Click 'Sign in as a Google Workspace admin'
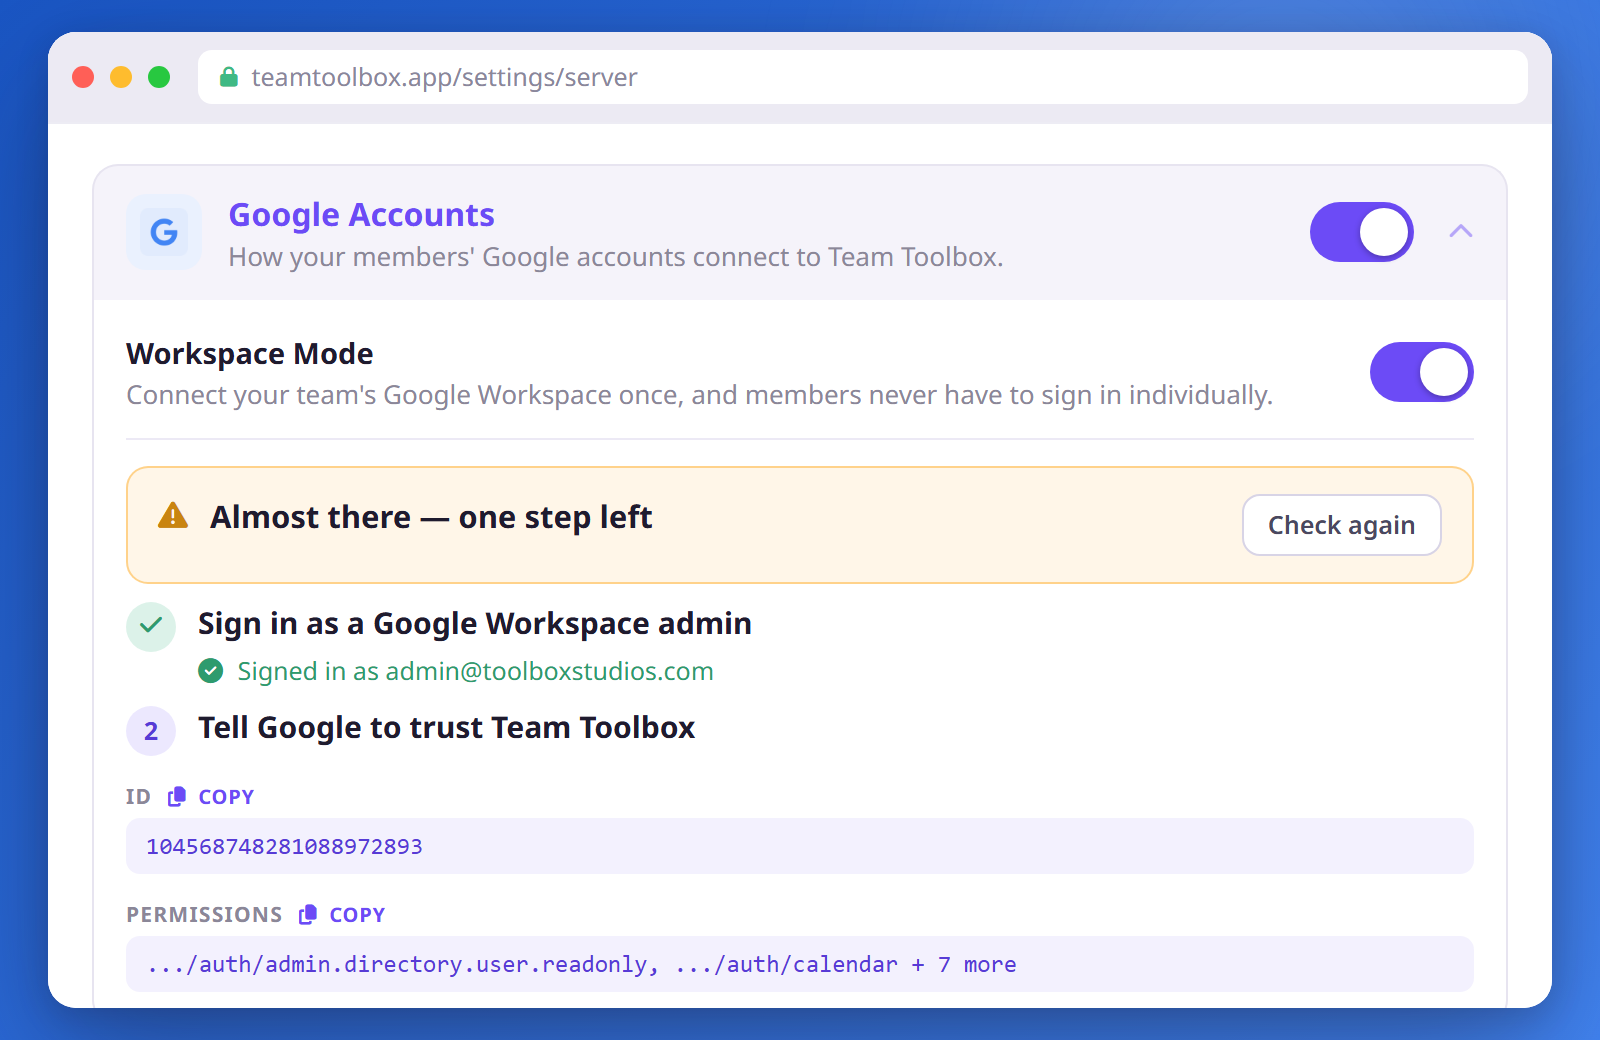This screenshot has width=1600, height=1040. click(x=475, y=624)
